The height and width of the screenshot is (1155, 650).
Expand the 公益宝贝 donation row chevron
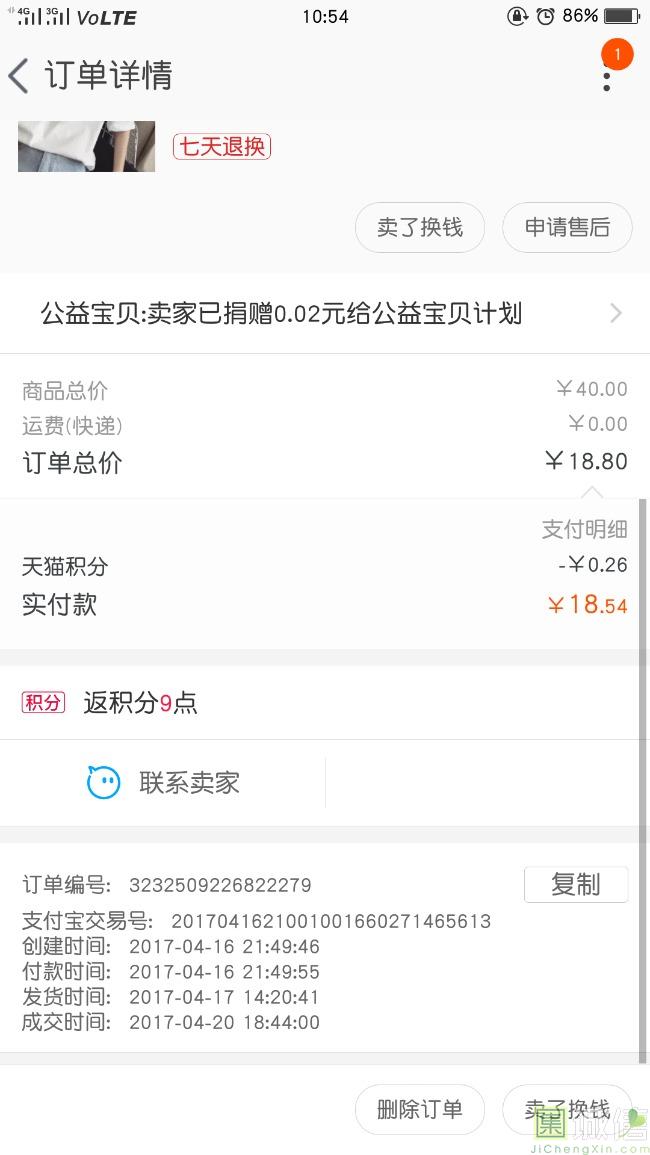pos(616,314)
